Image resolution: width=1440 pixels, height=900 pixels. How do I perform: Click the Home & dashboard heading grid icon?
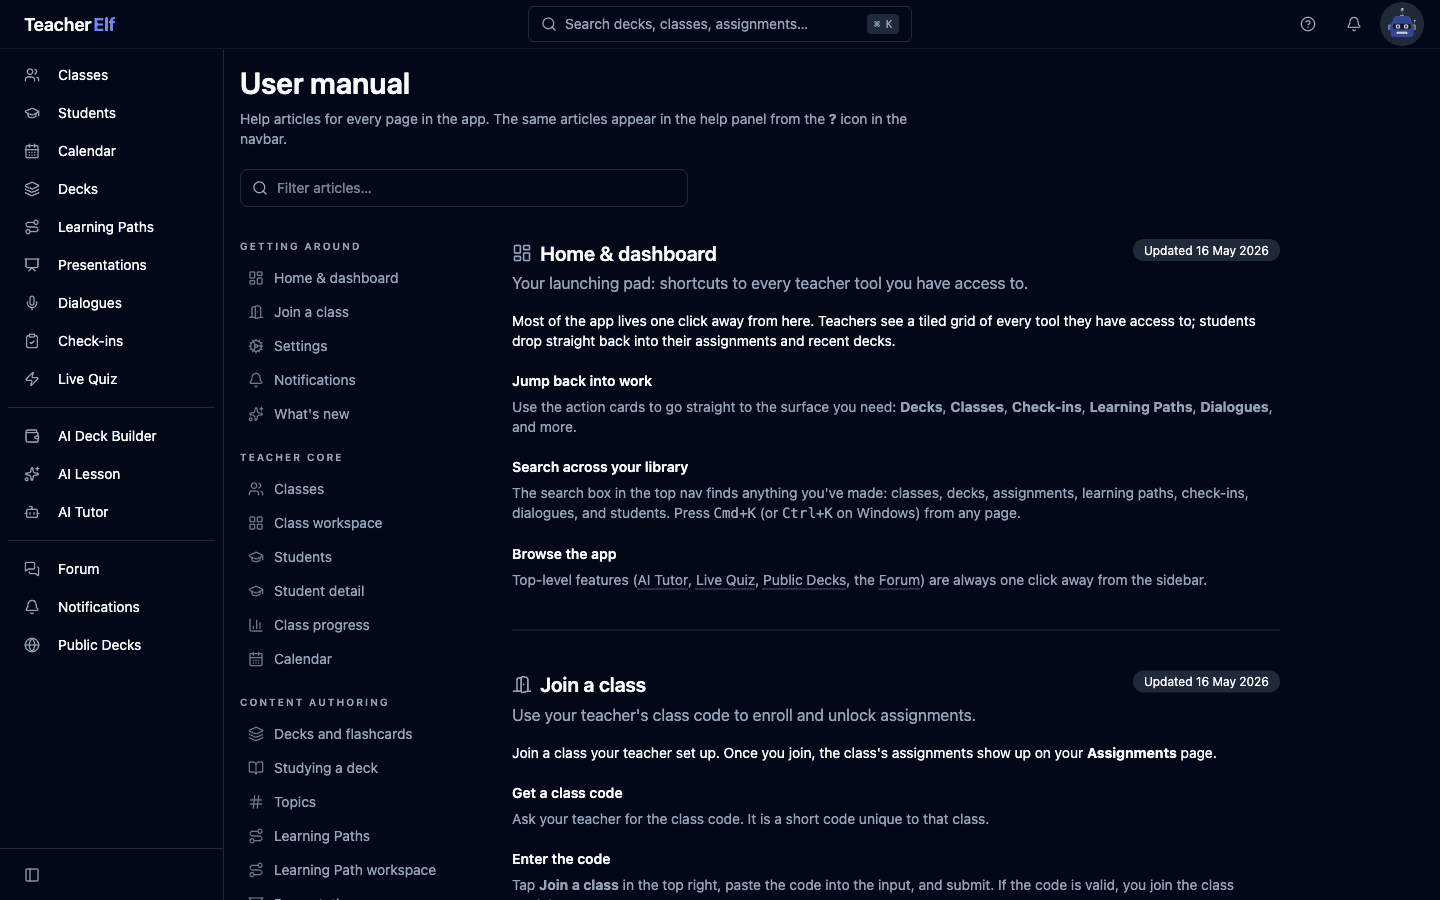tap(522, 254)
